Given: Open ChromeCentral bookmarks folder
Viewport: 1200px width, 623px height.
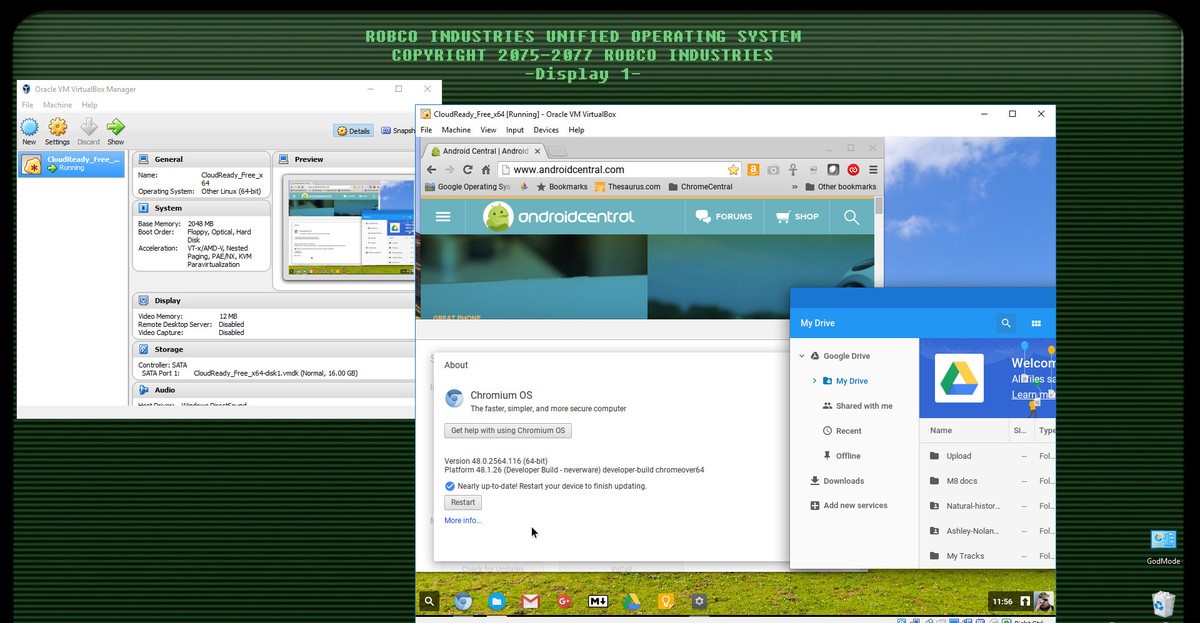Looking at the screenshot, I should [x=700, y=187].
